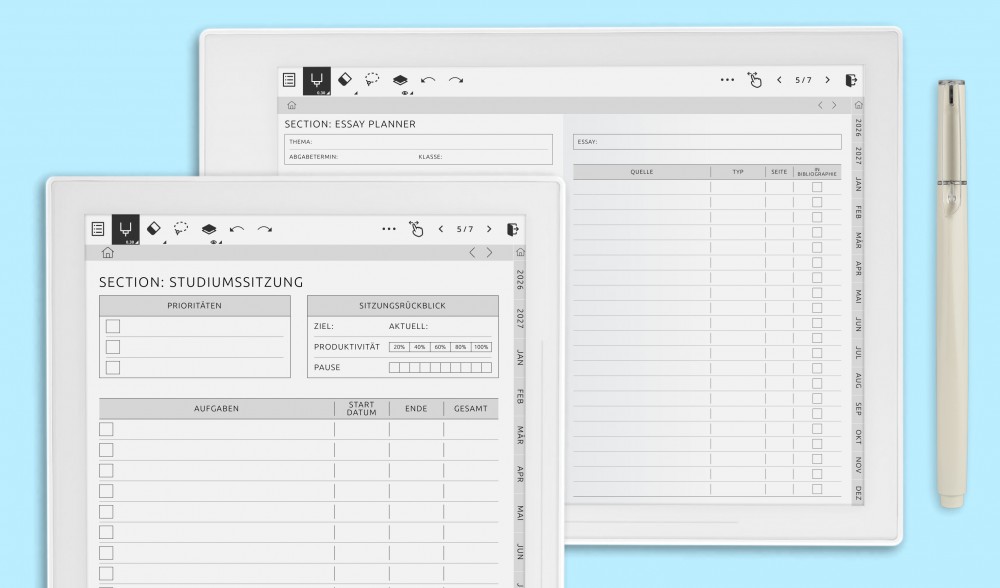Open the JAN month tab on the front tablet
The image size is (1000, 588).
point(519,358)
